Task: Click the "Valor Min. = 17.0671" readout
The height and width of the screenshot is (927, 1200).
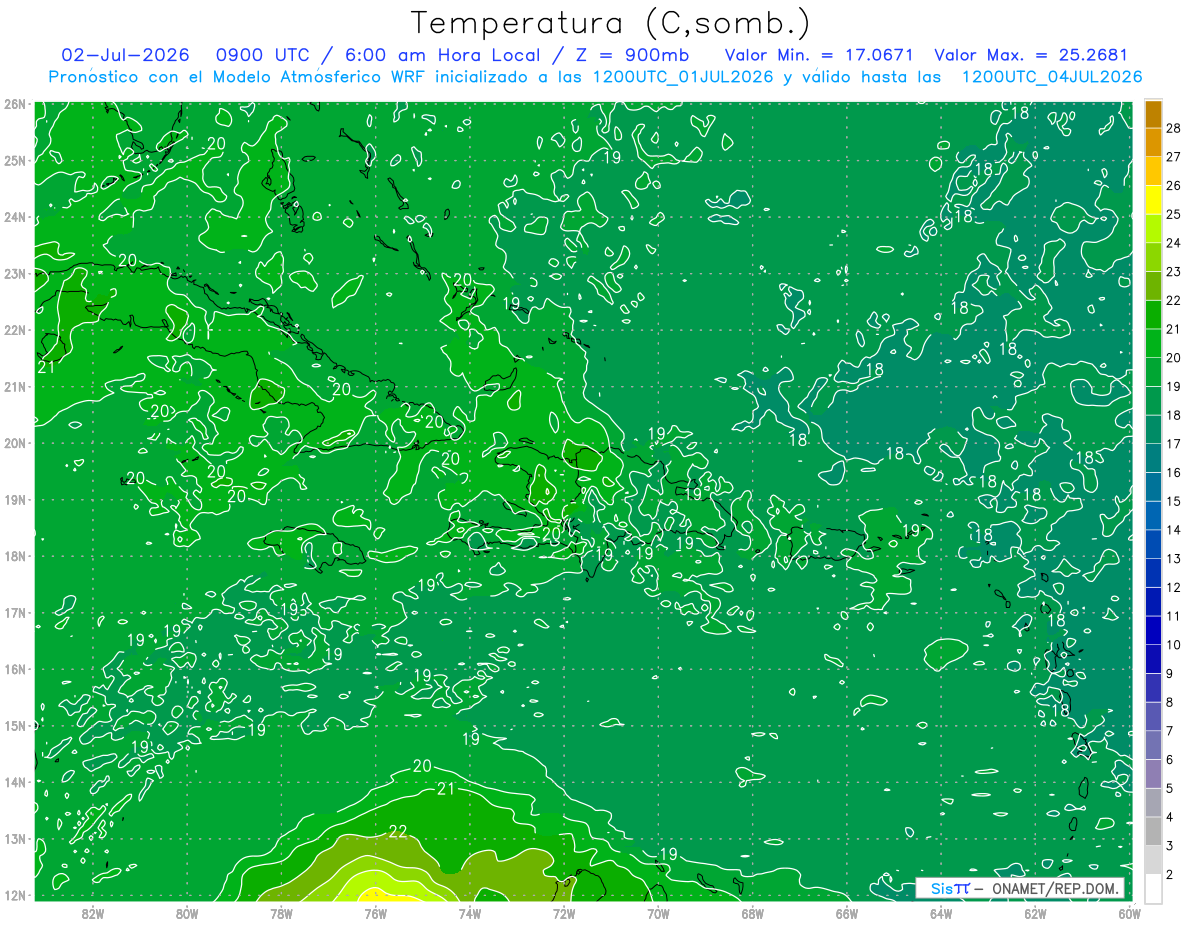Action: 819,55
